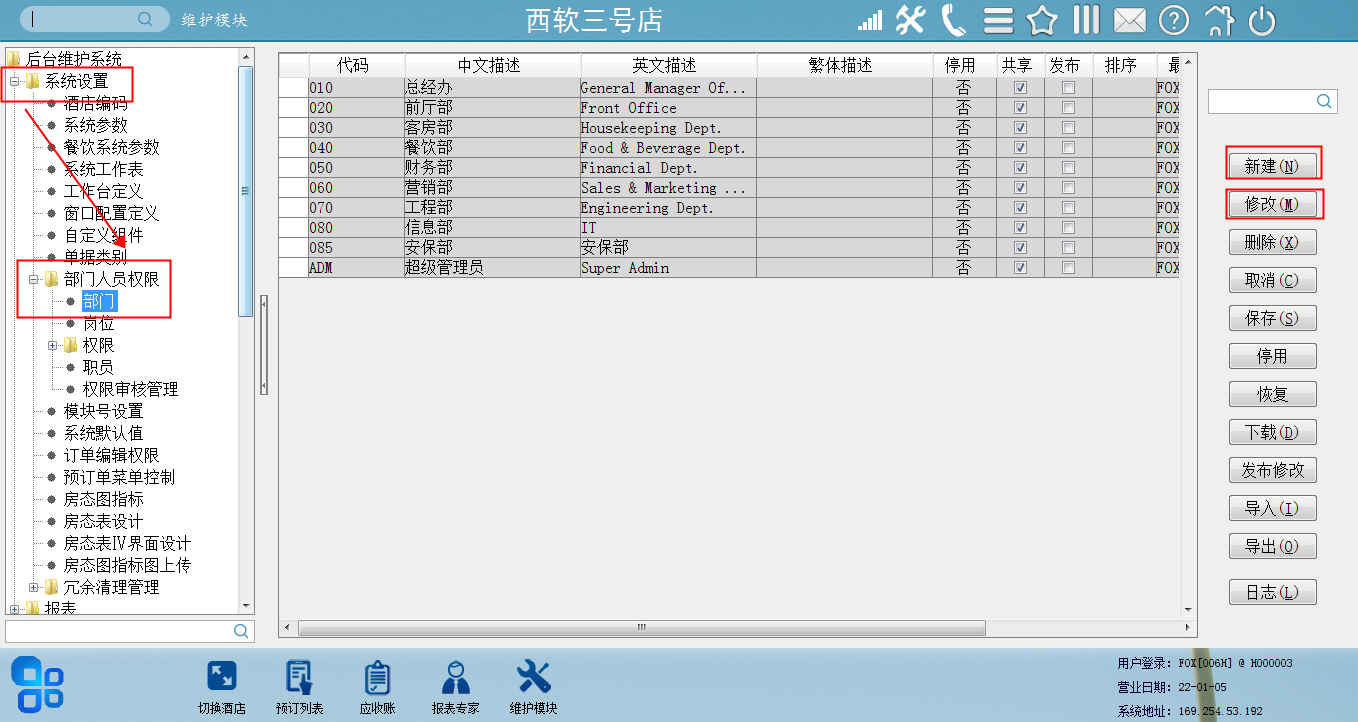1358x722 pixels.
Task: Click the blue squares logo at bottom left
Action: [x=38, y=684]
